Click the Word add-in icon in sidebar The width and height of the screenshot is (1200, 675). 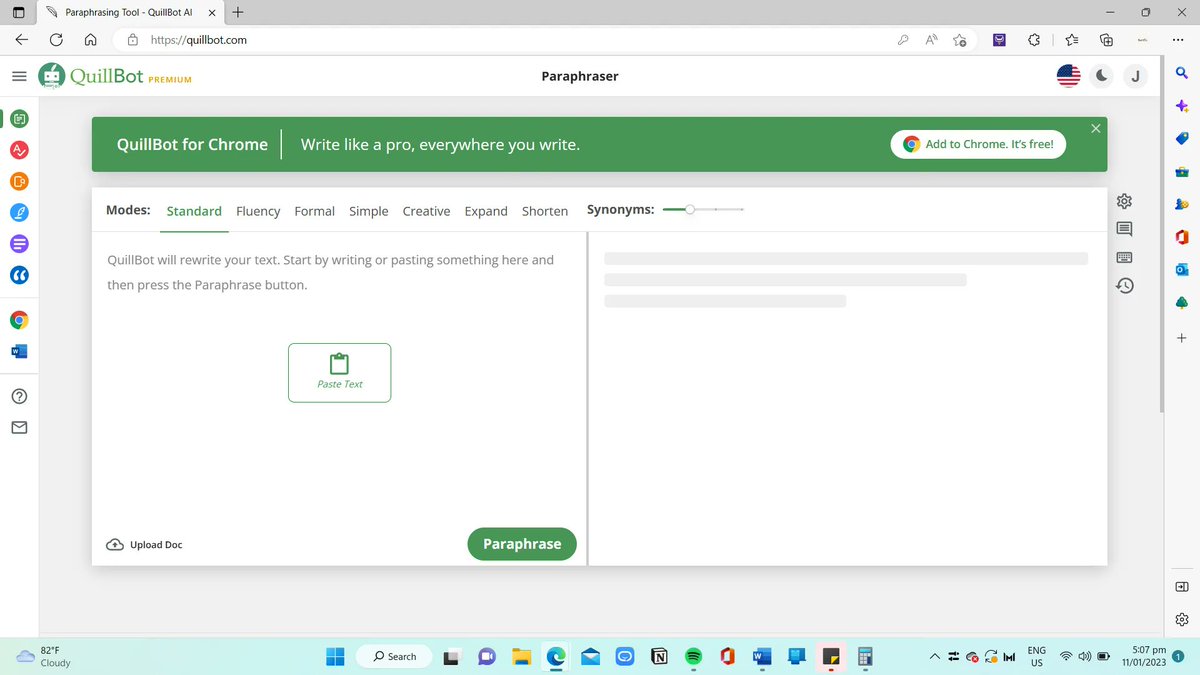click(x=20, y=351)
